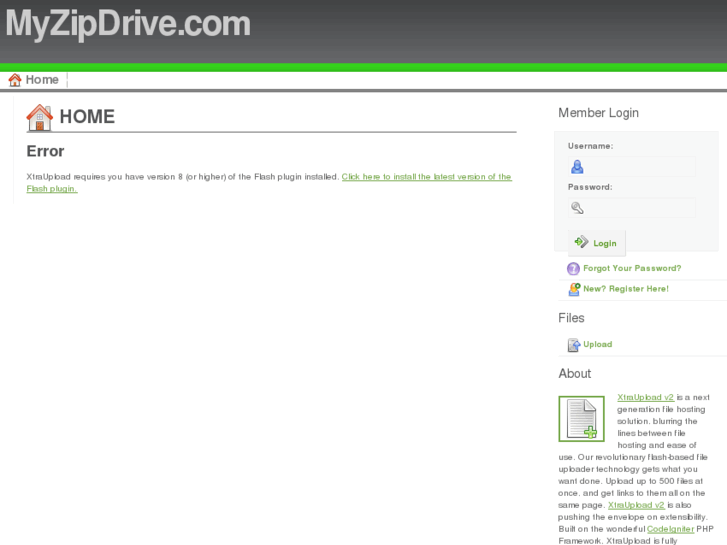Click the upload file icon
The image size is (727, 545).
coord(574,345)
